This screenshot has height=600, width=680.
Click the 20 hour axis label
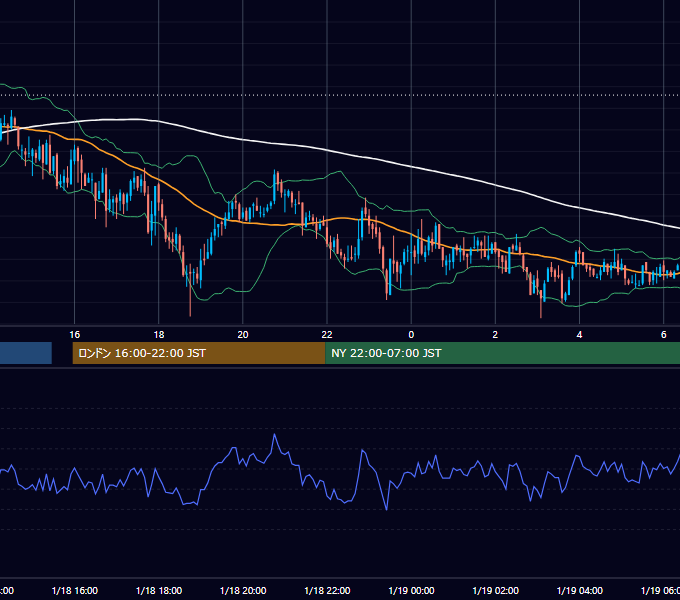pos(243,334)
